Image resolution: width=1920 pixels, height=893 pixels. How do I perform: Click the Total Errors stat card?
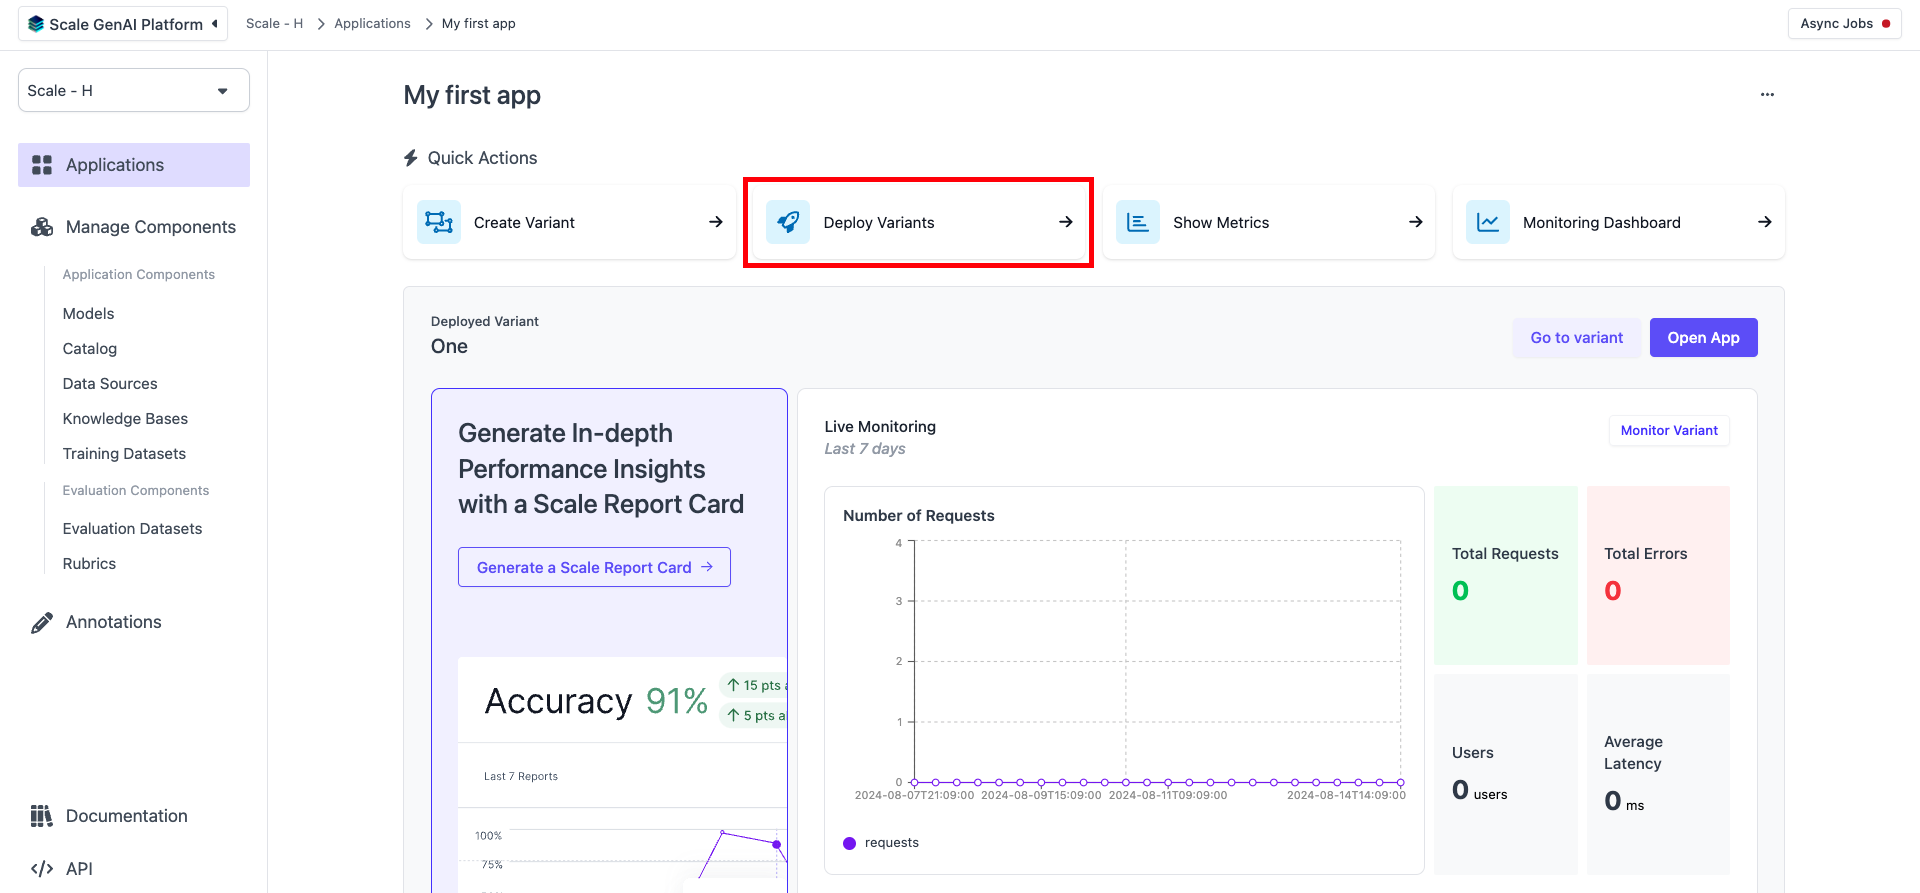(1658, 576)
